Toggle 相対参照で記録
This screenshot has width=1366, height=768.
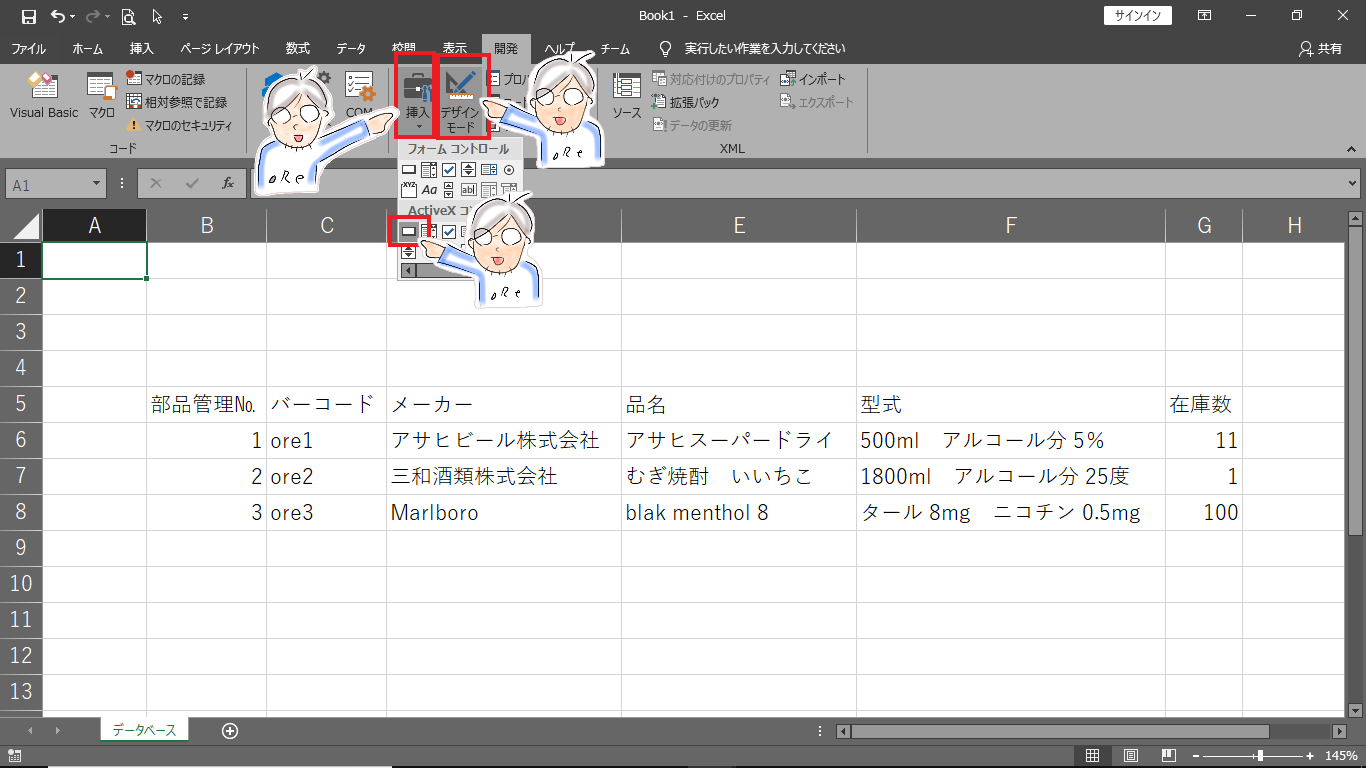click(x=177, y=102)
